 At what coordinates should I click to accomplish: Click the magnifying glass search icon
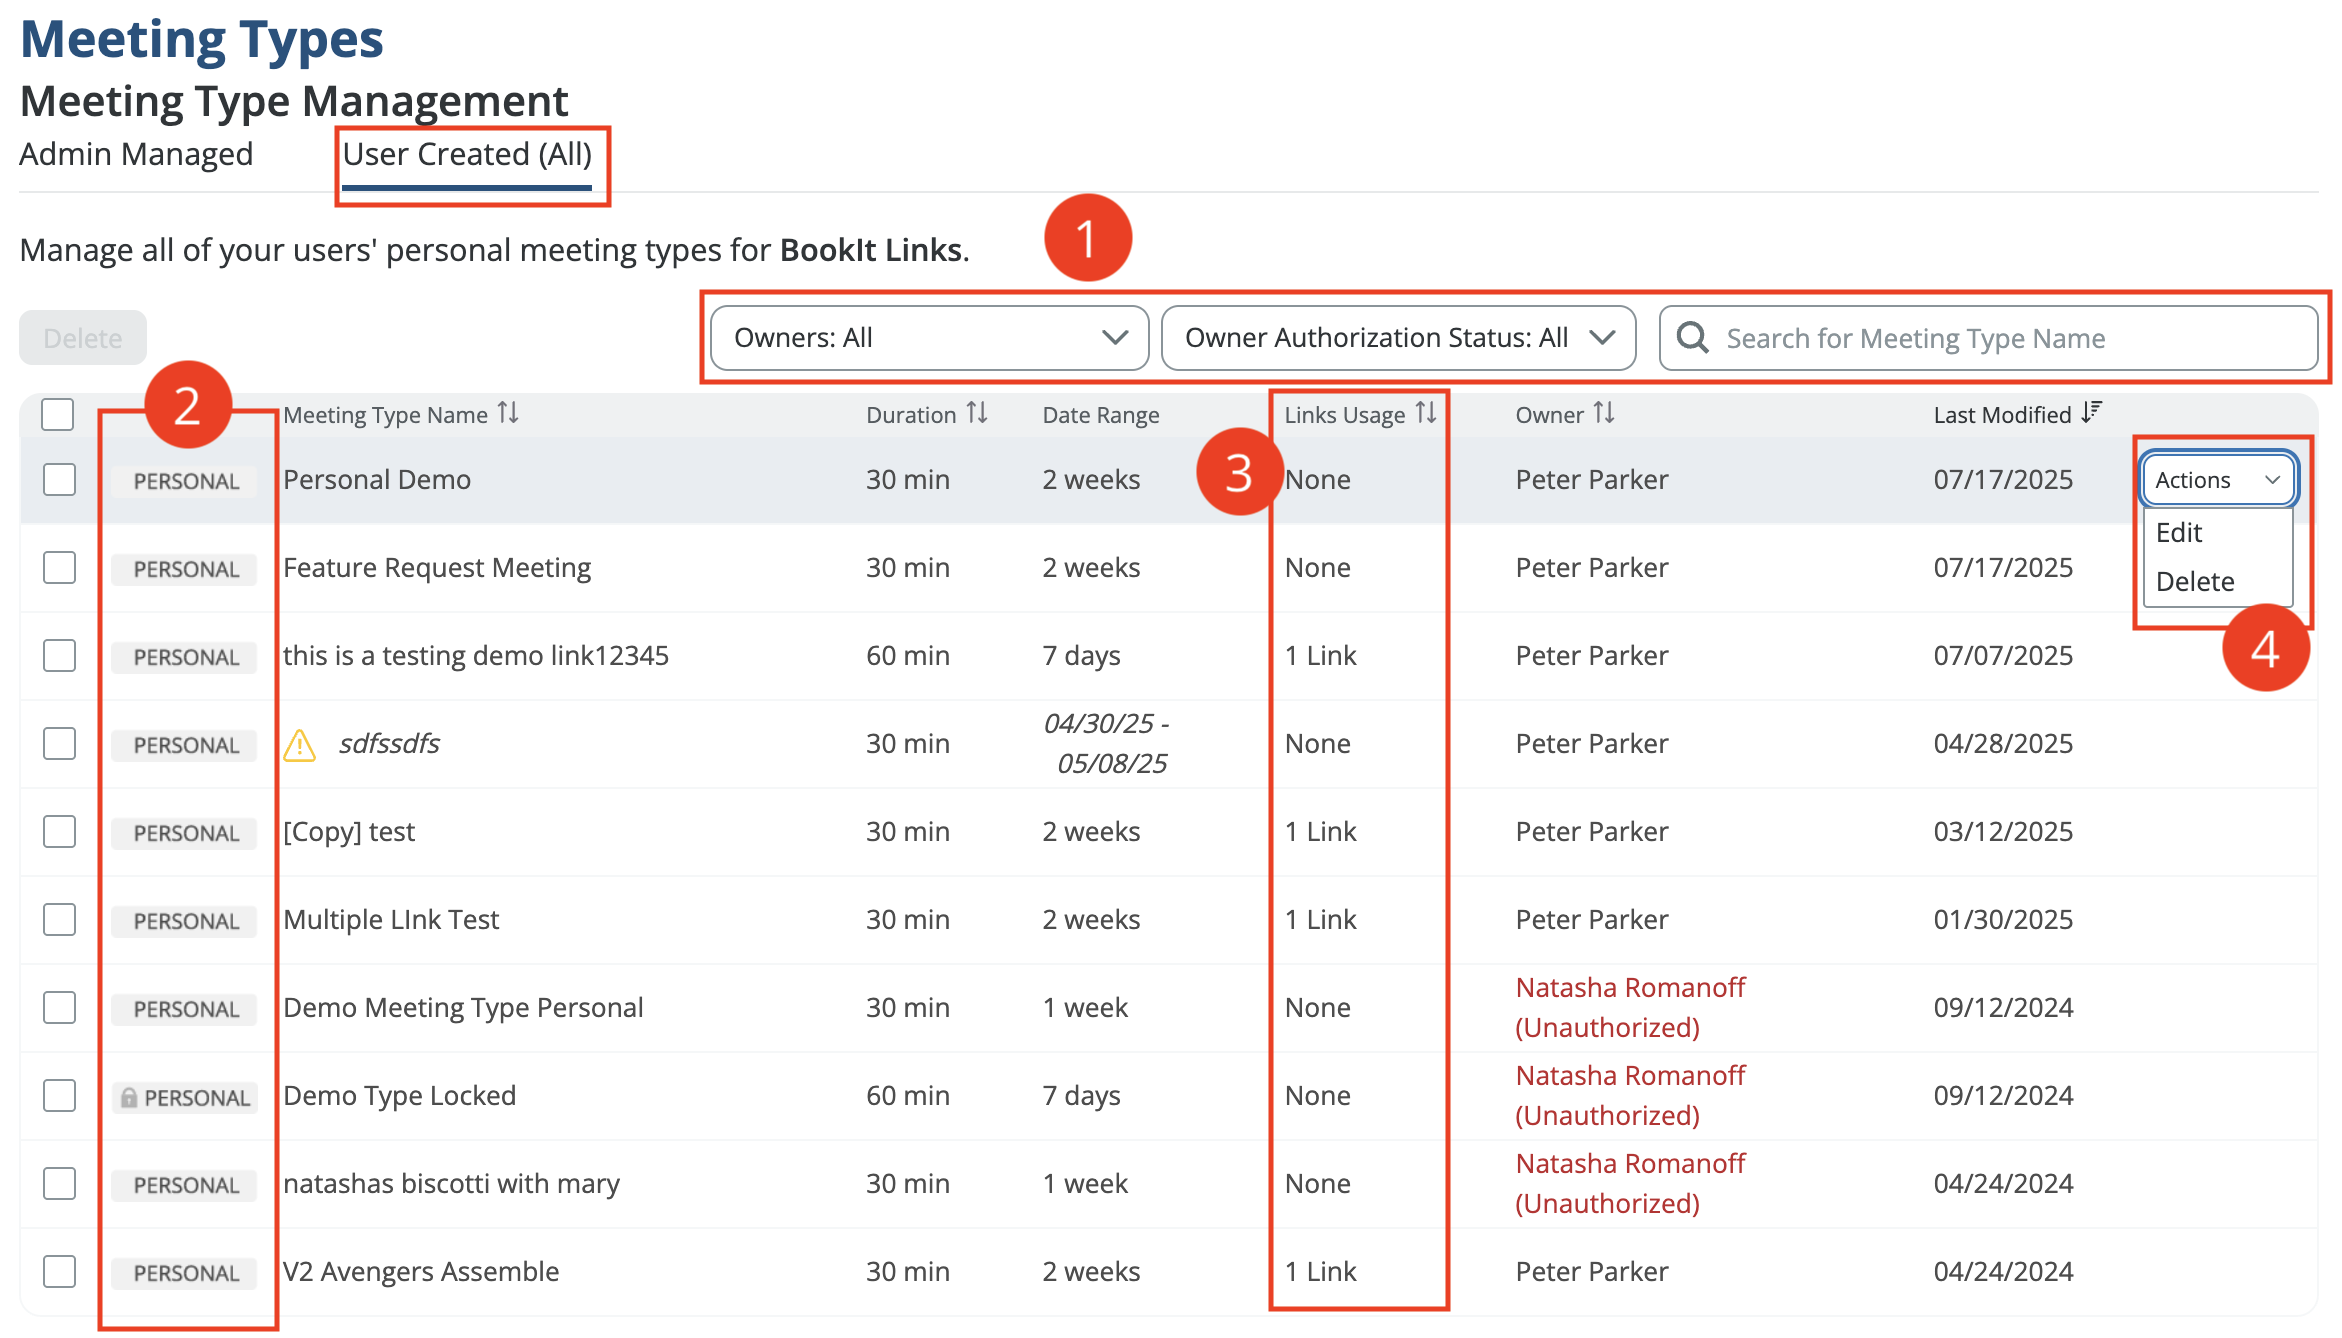pos(1692,338)
